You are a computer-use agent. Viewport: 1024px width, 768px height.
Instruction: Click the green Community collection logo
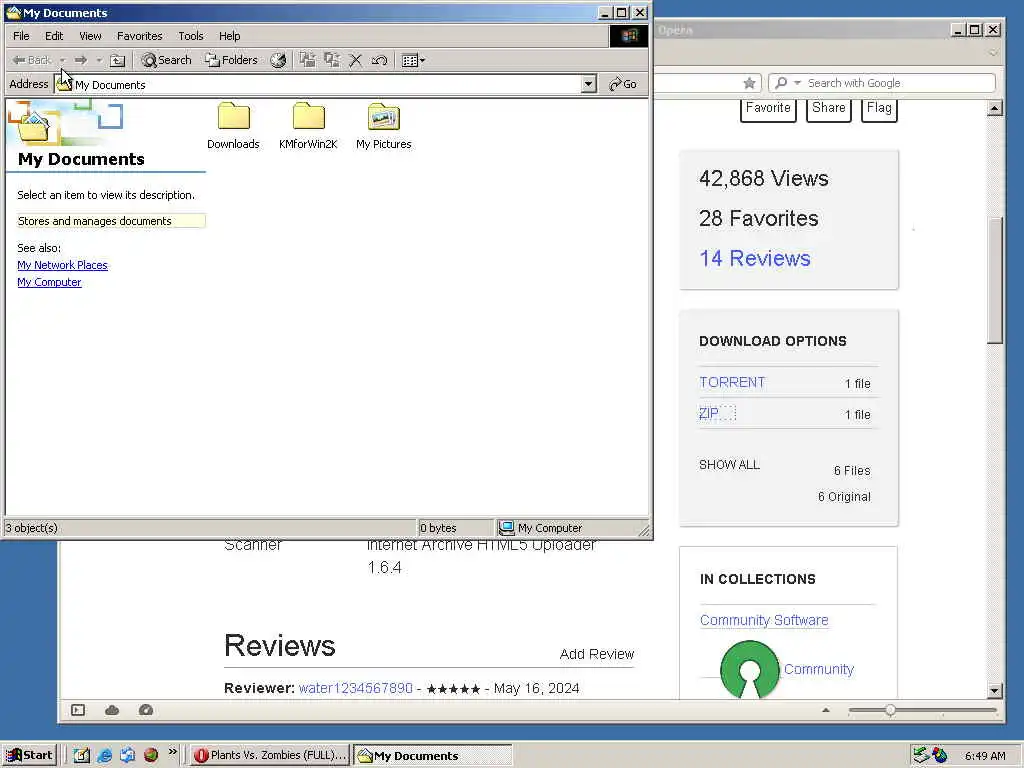[x=750, y=669]
